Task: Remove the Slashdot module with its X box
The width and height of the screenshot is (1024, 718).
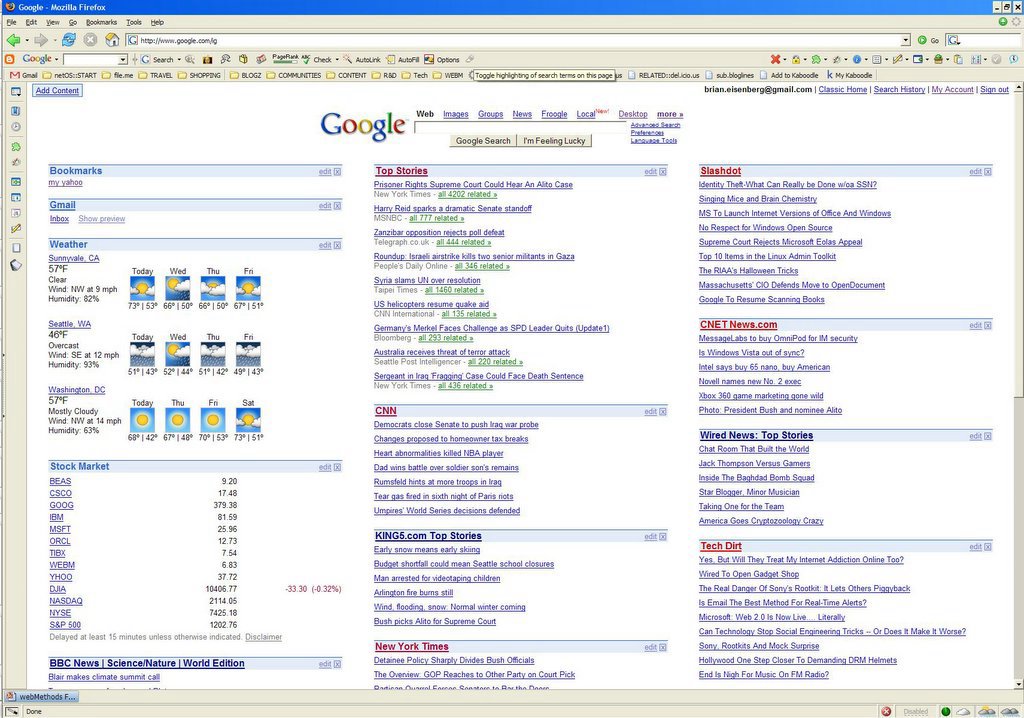Action: tap(987, 172)
